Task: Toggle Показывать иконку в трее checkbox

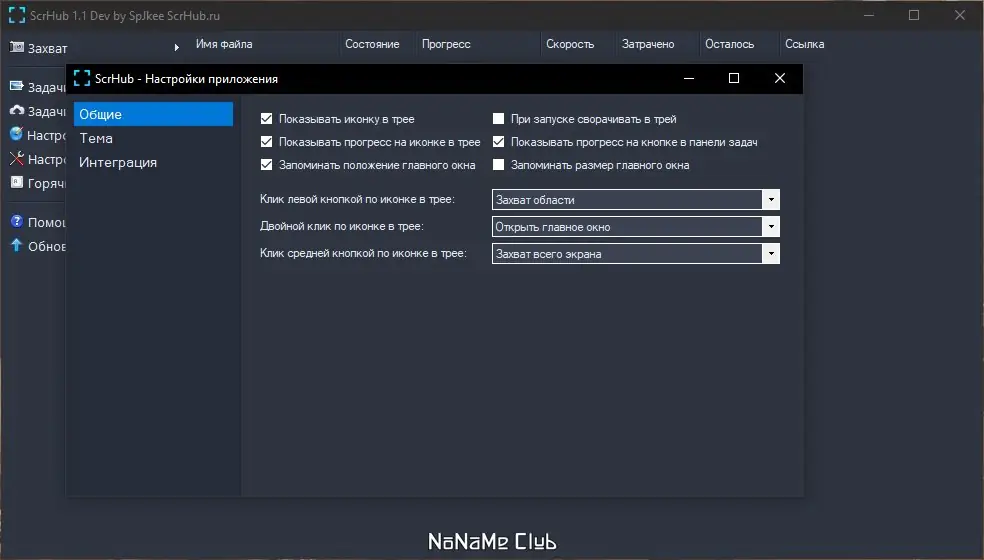Action: pyautogui.click(x=266, y=119)
